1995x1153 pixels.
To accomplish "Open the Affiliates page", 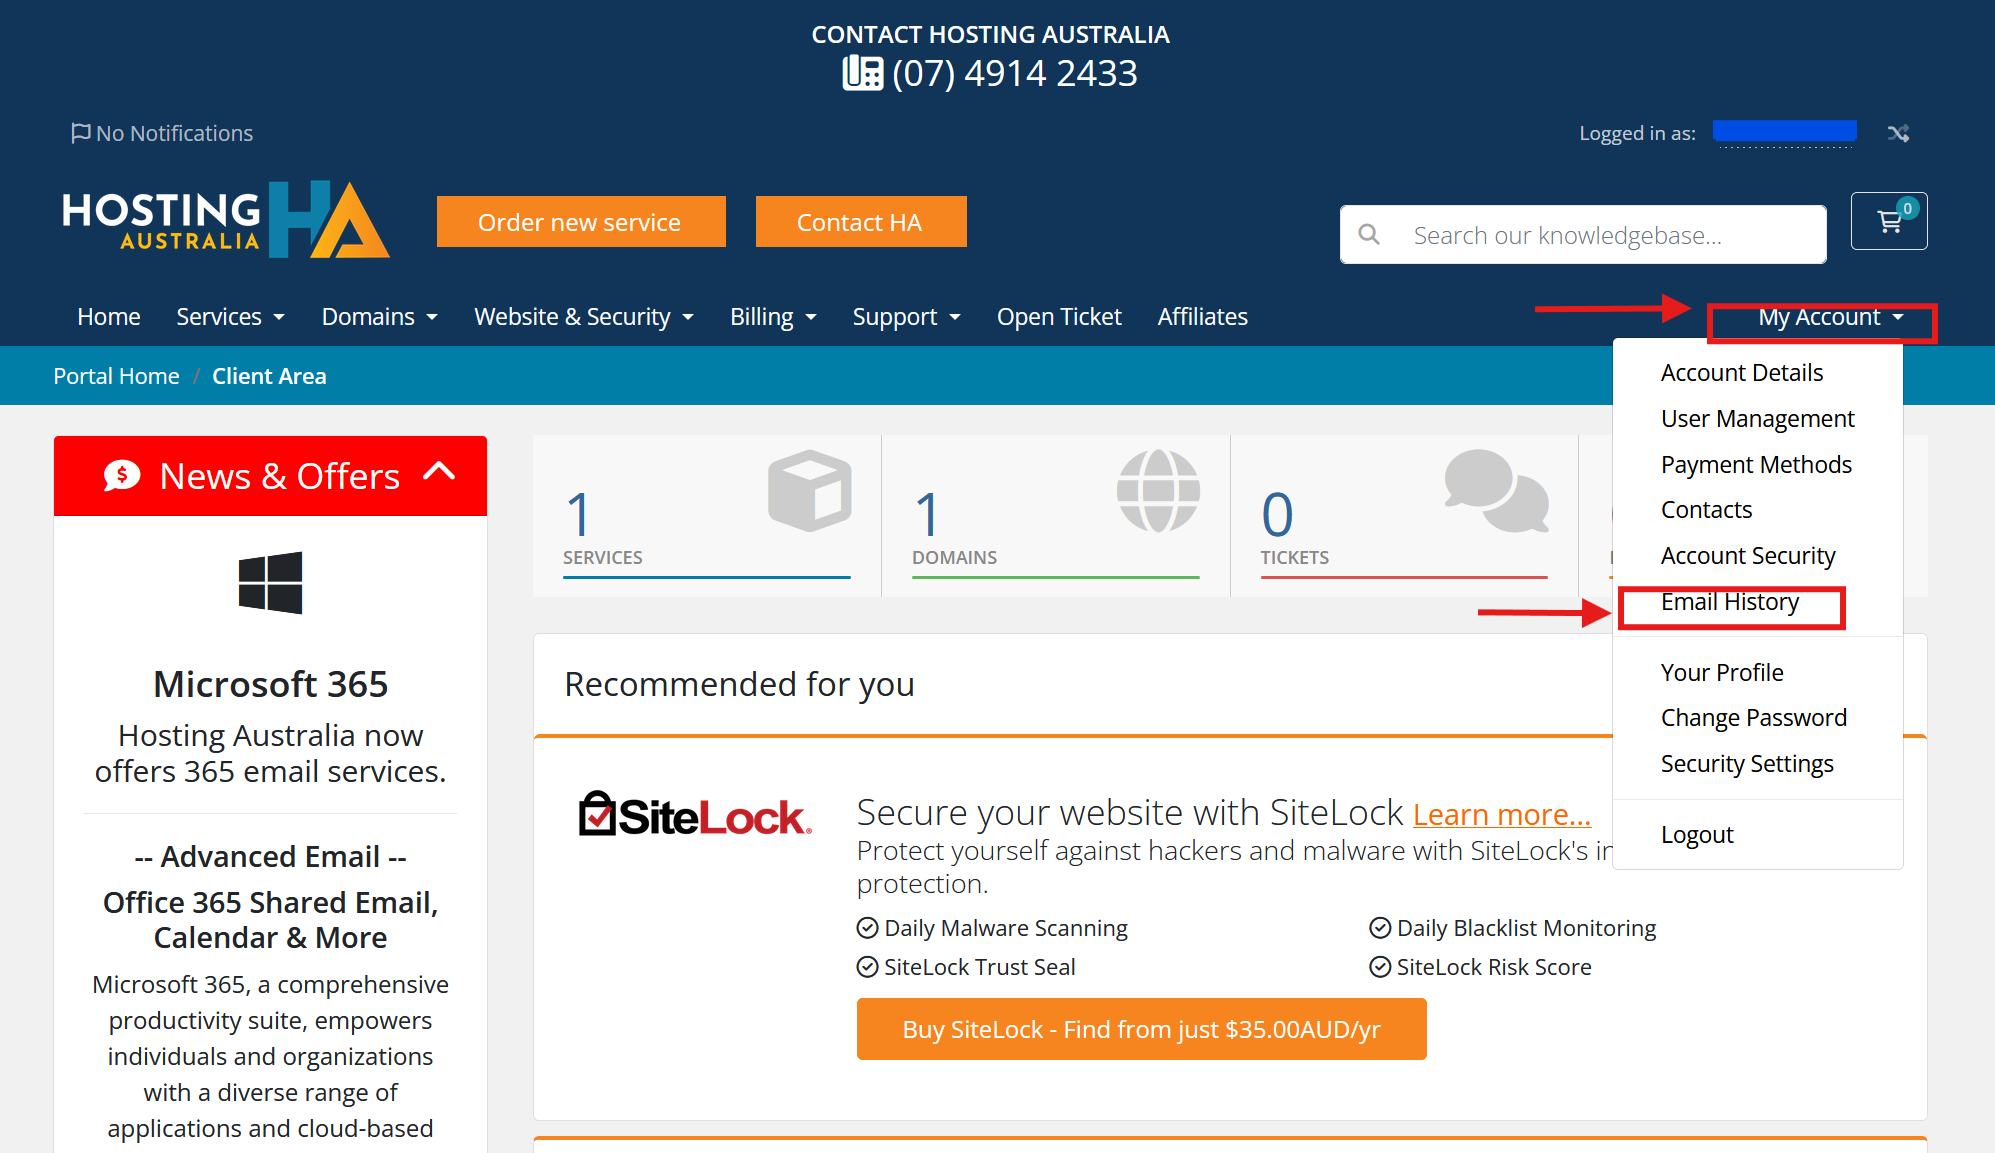I will (1202, 317).
